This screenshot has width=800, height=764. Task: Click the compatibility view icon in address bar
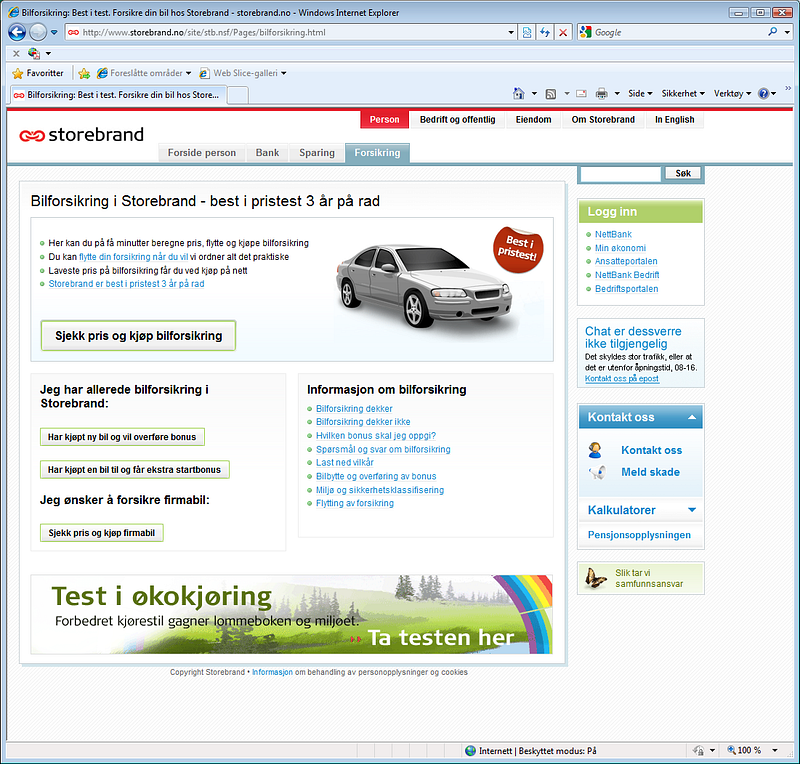tap(527, 32)
